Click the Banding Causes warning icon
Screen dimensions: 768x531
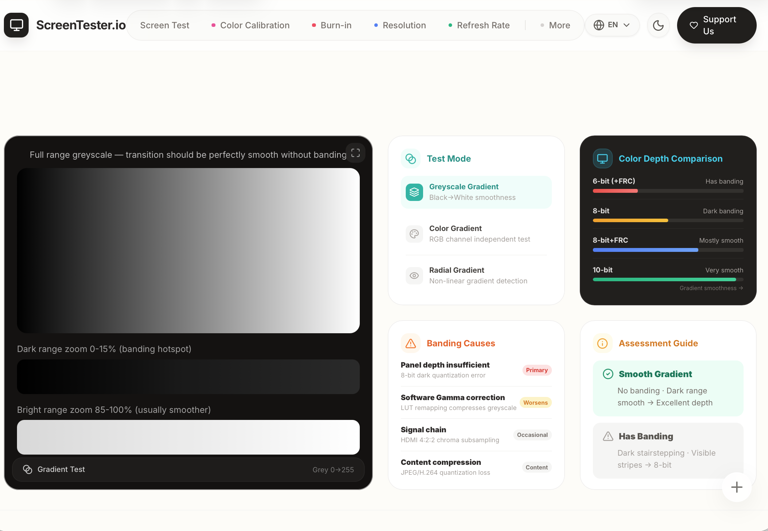tap(410, 343)
